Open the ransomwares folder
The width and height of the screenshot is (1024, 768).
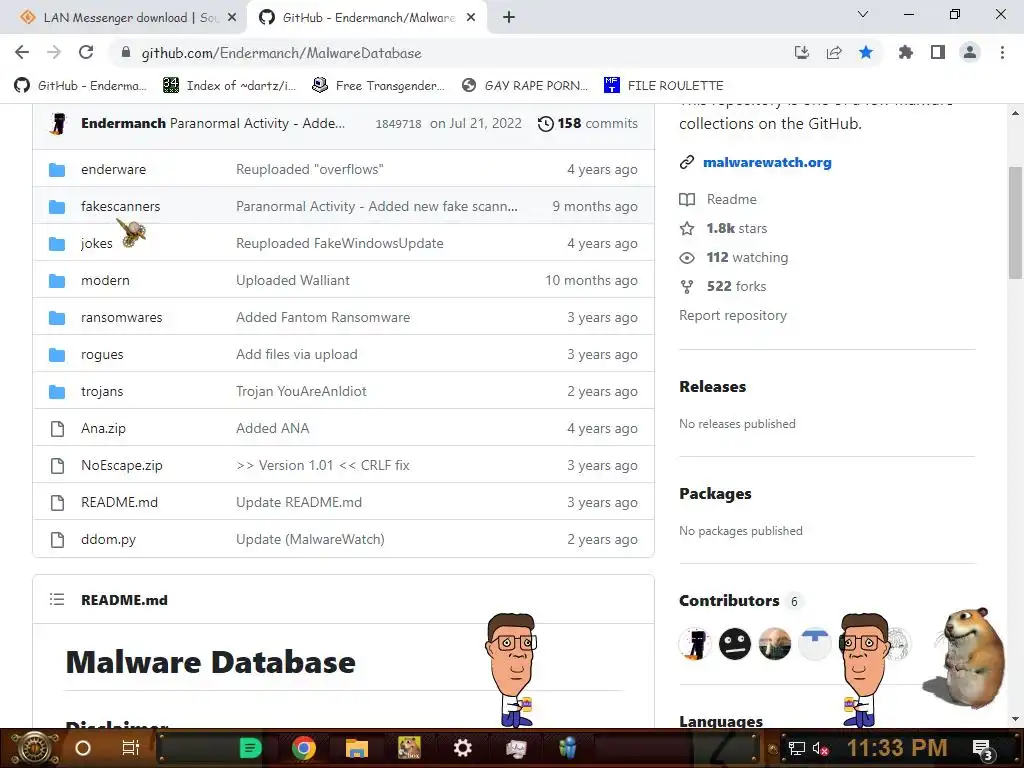121,317
